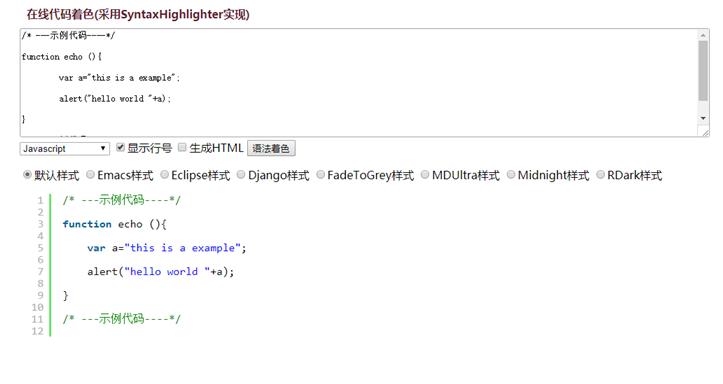Click the textarea scrollbar down arrow
Screen dimensions: 723x384
(x=703, y=118)
